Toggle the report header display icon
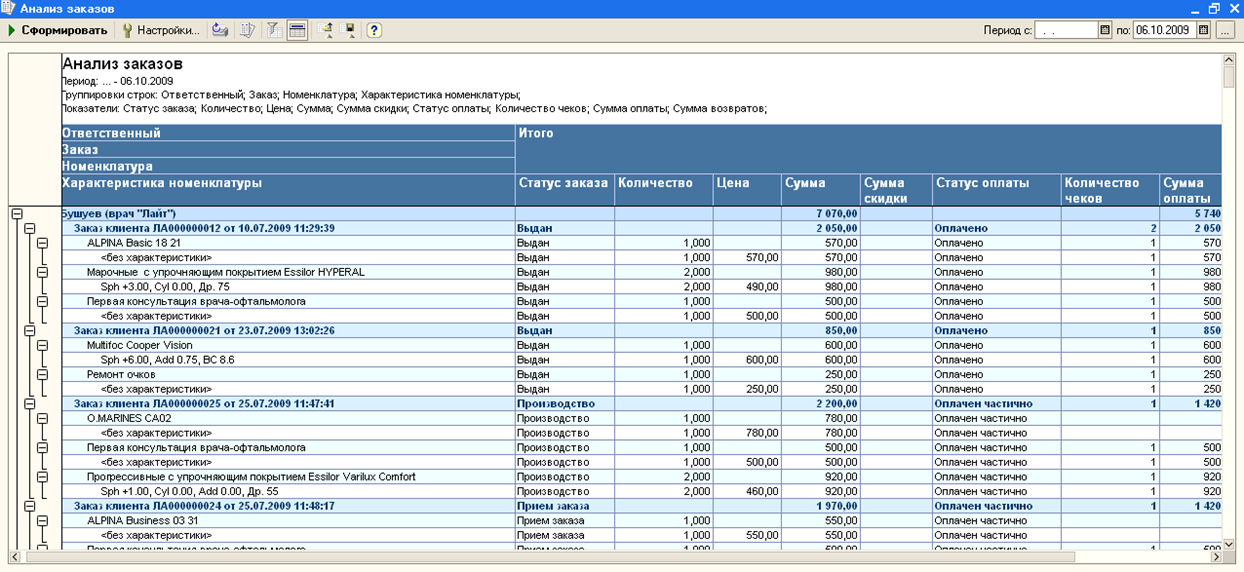1244x572 pixels. (x=297, y=30)
